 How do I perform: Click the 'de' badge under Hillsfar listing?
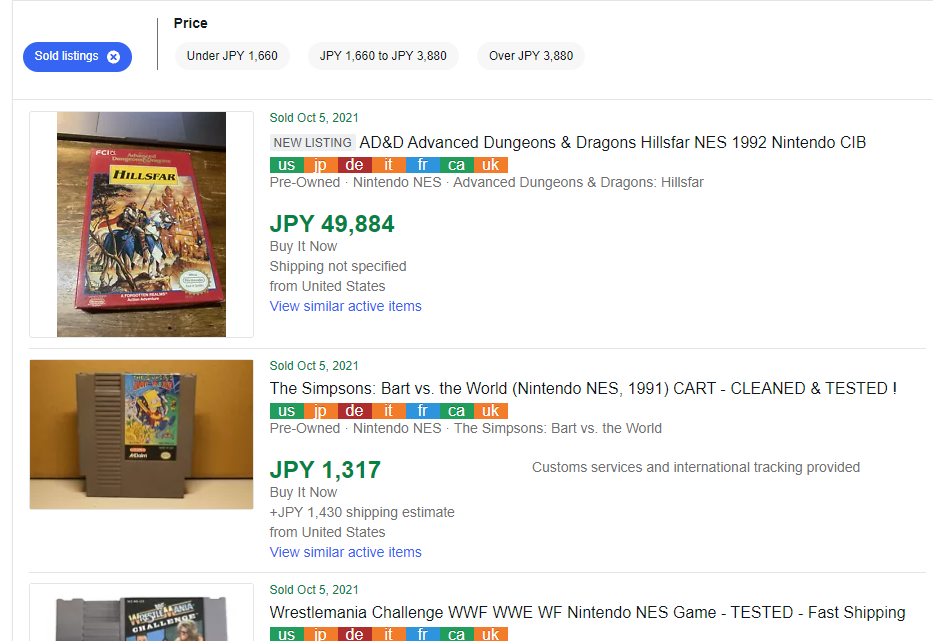coord(354,165)
